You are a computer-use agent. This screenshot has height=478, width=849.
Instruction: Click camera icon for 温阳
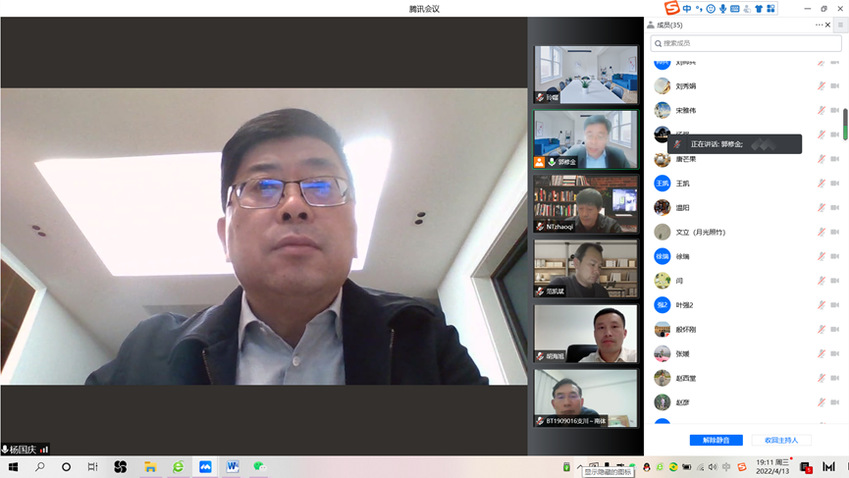coord(835,207)
